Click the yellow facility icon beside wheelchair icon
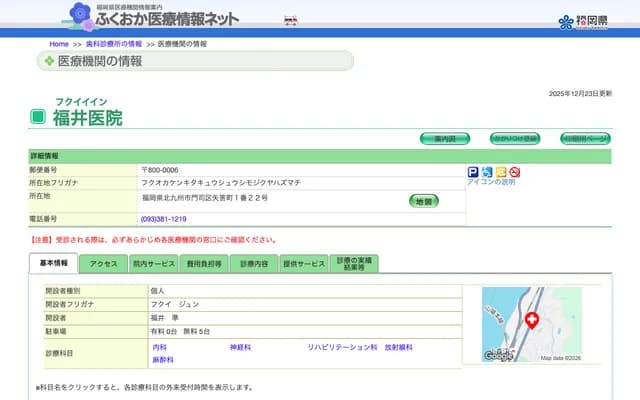The height and width of the screenshot is (400, 640). pyautogui.click(x=501, y=172)
